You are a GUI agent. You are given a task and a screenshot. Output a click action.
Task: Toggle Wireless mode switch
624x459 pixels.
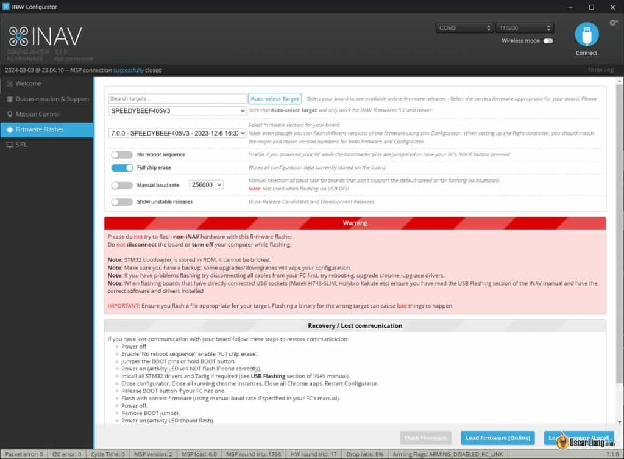coord(548,41)
